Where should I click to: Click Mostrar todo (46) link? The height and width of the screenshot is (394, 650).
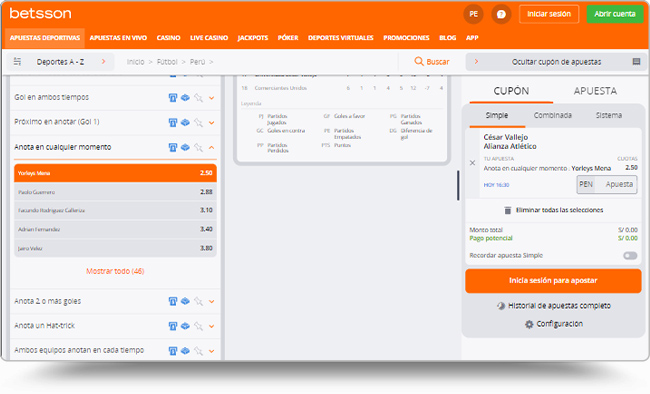pos(115,271)
